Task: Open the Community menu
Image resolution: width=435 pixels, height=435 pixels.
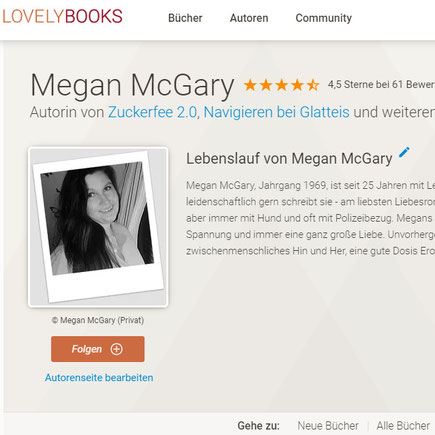Action: point(324,18)
